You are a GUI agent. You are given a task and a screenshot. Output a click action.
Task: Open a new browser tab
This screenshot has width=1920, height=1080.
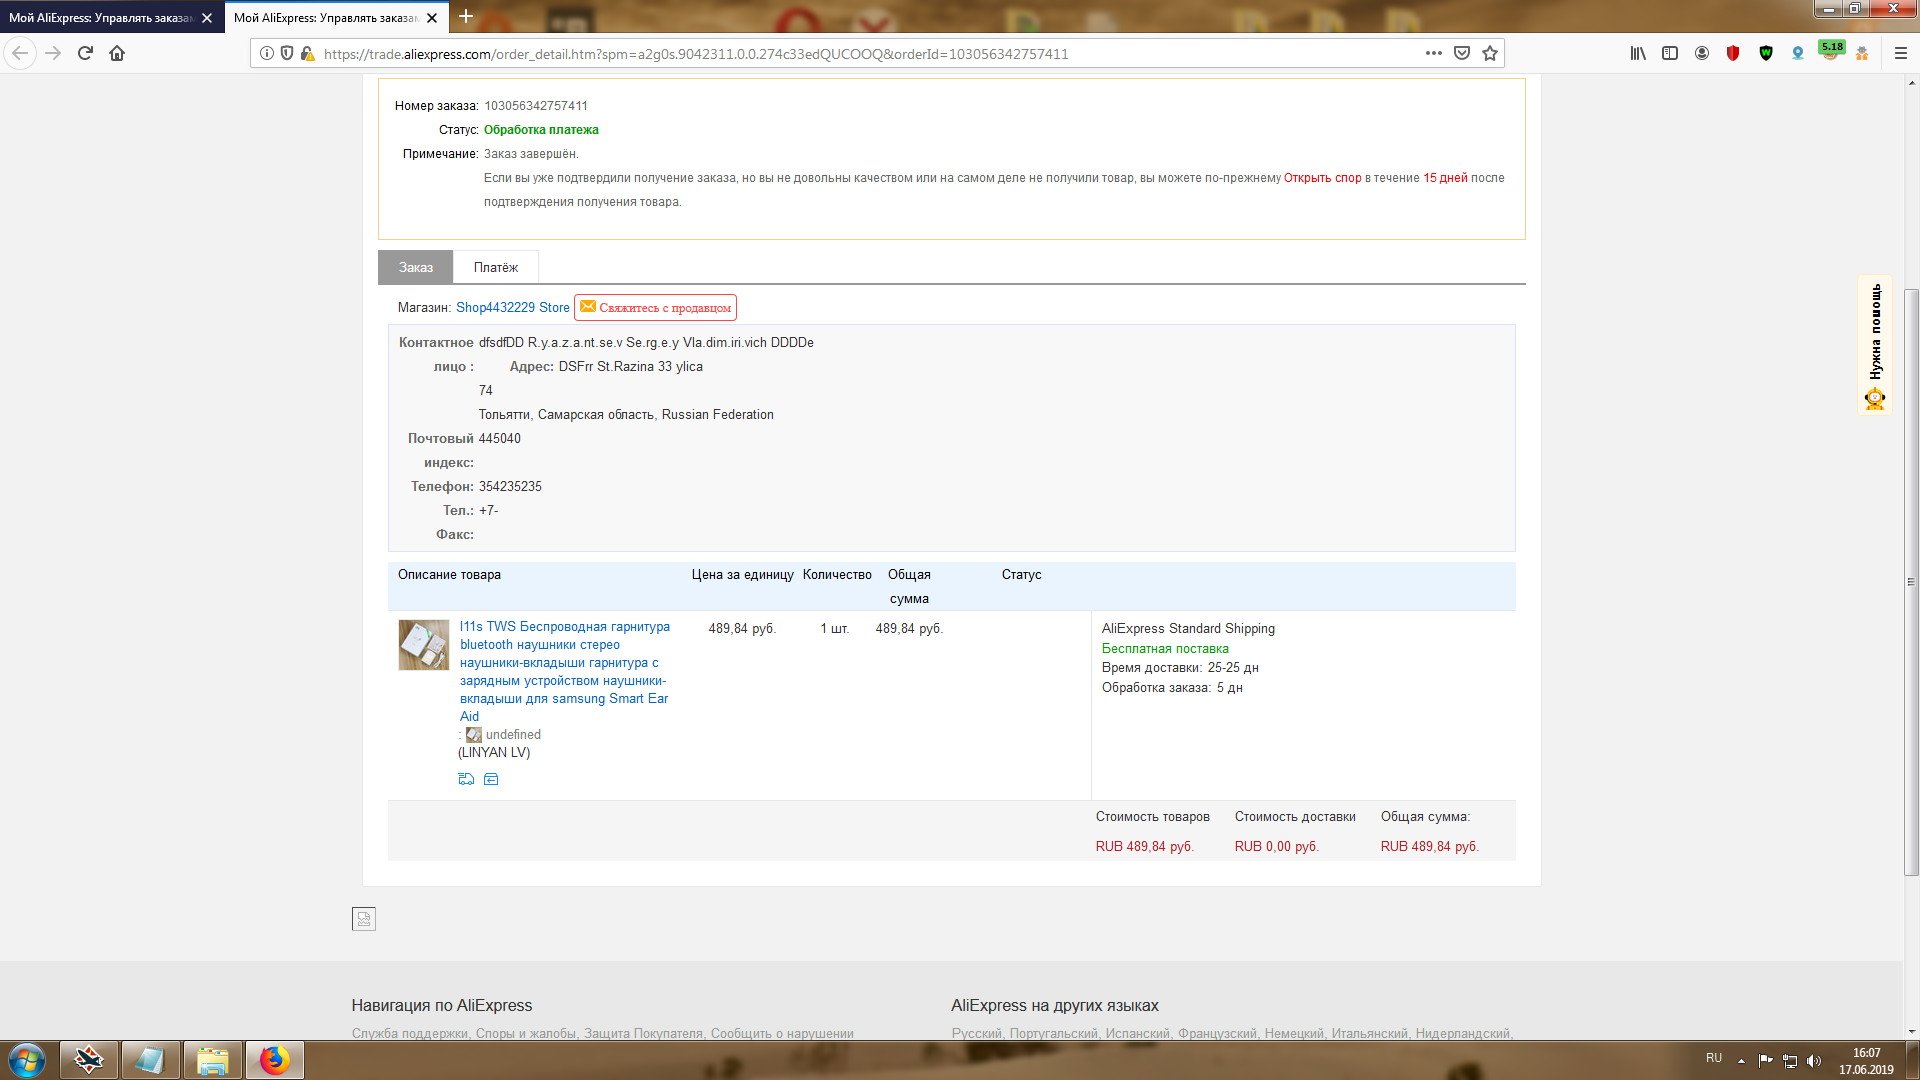click(x=466, y=17)
